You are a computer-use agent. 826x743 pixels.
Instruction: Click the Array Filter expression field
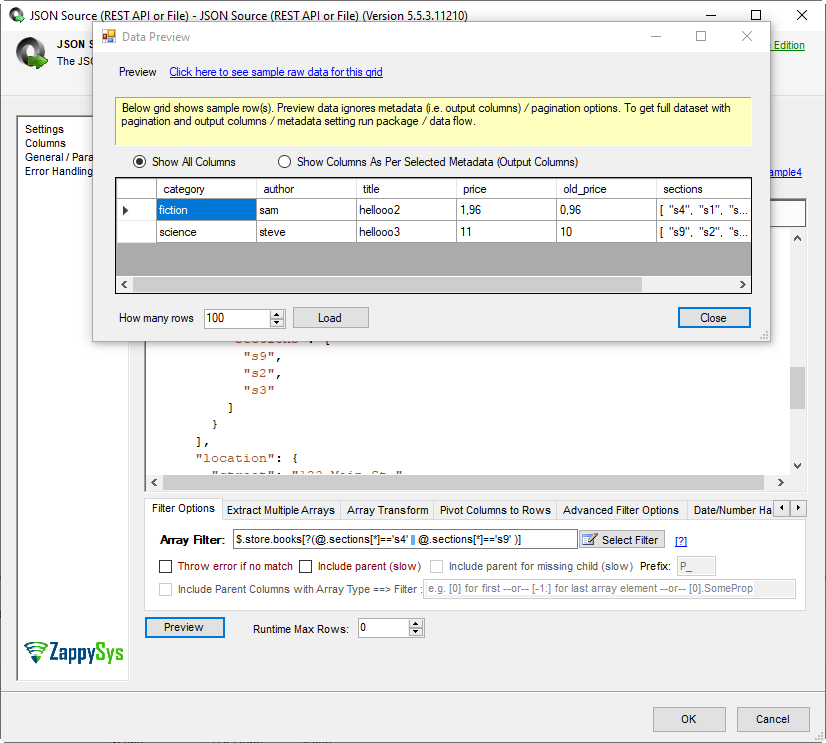pos(405,540)
